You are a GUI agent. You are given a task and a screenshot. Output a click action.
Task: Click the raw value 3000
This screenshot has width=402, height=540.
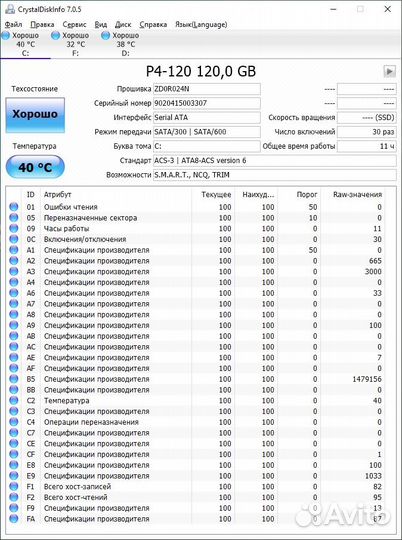point(373,271)
